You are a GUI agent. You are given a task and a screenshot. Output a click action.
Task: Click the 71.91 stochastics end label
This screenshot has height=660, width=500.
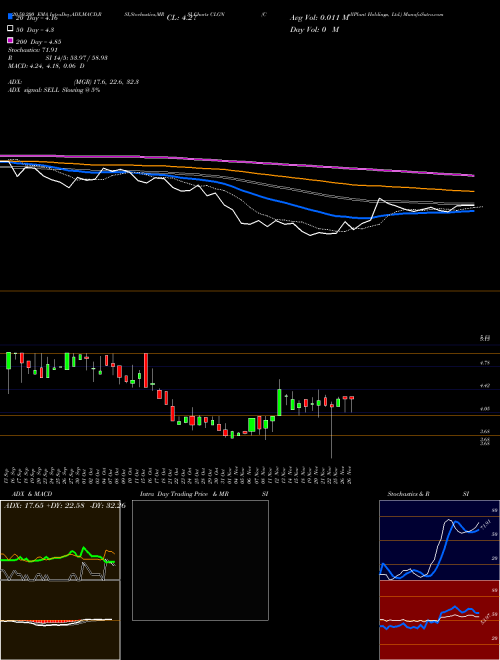coord(485,525)
